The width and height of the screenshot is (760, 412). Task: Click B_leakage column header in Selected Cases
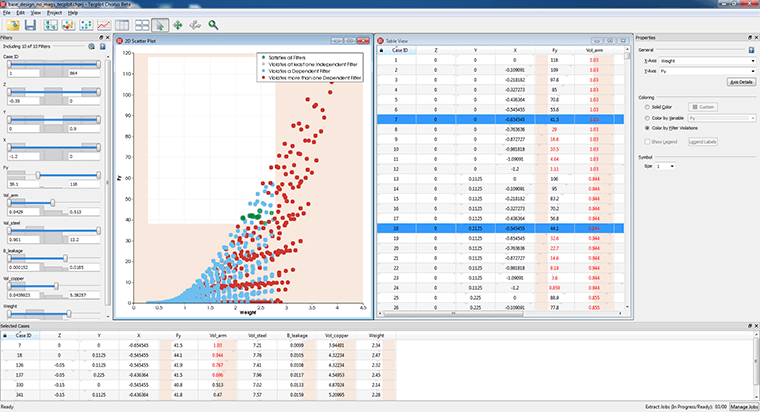297,335
